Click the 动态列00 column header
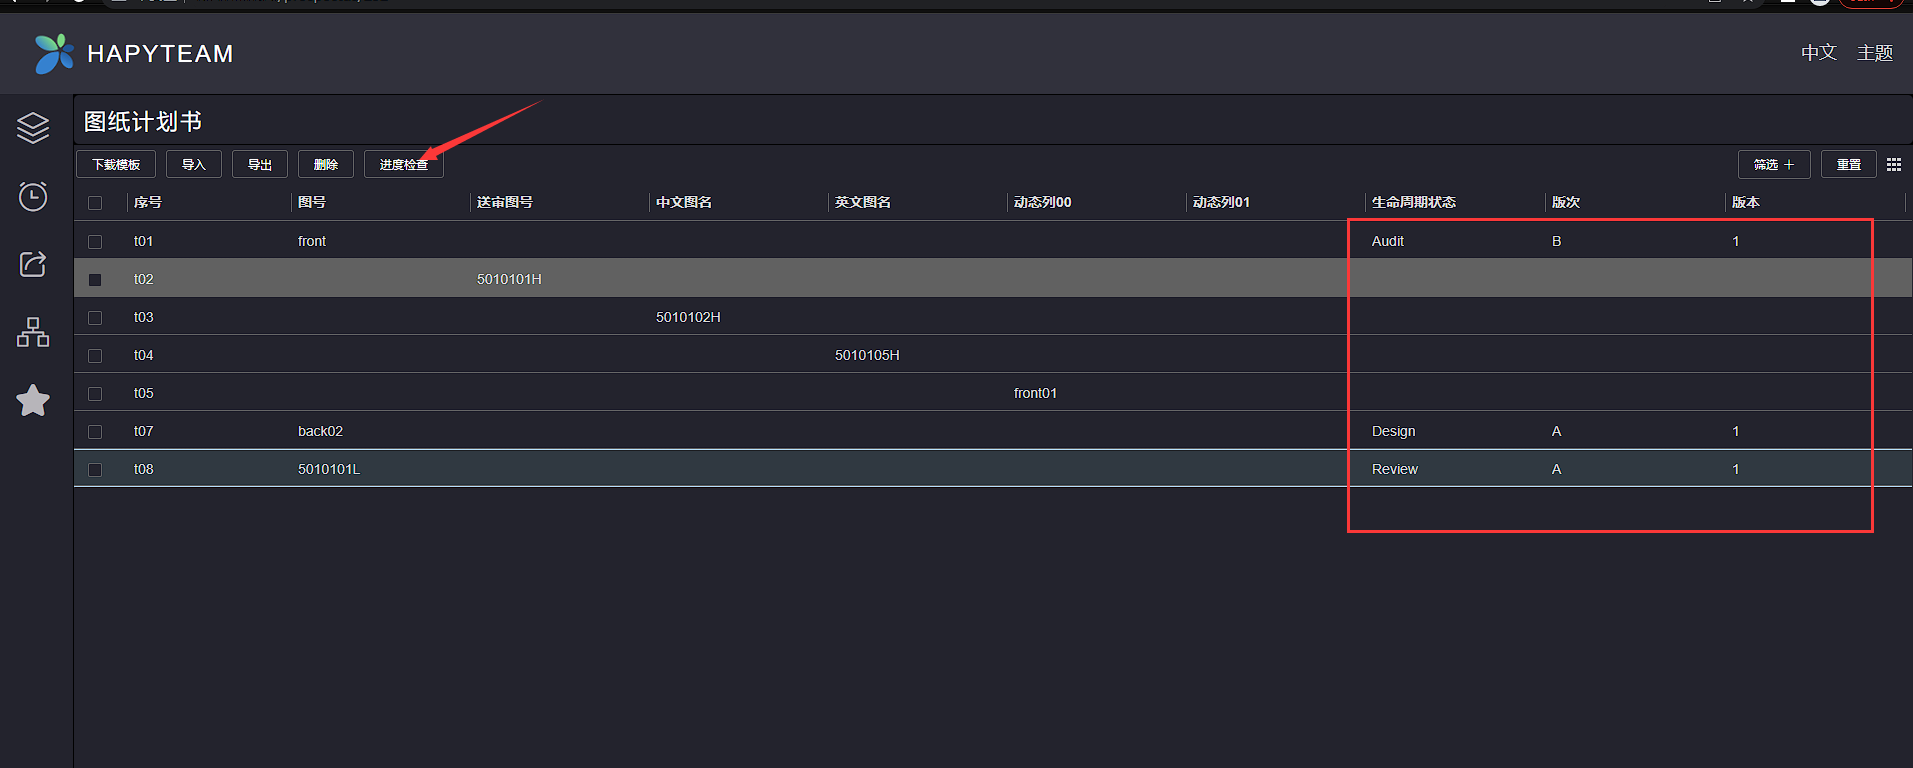Image resolution: width=1913 pixels, height=768 pixels. 1043,202
